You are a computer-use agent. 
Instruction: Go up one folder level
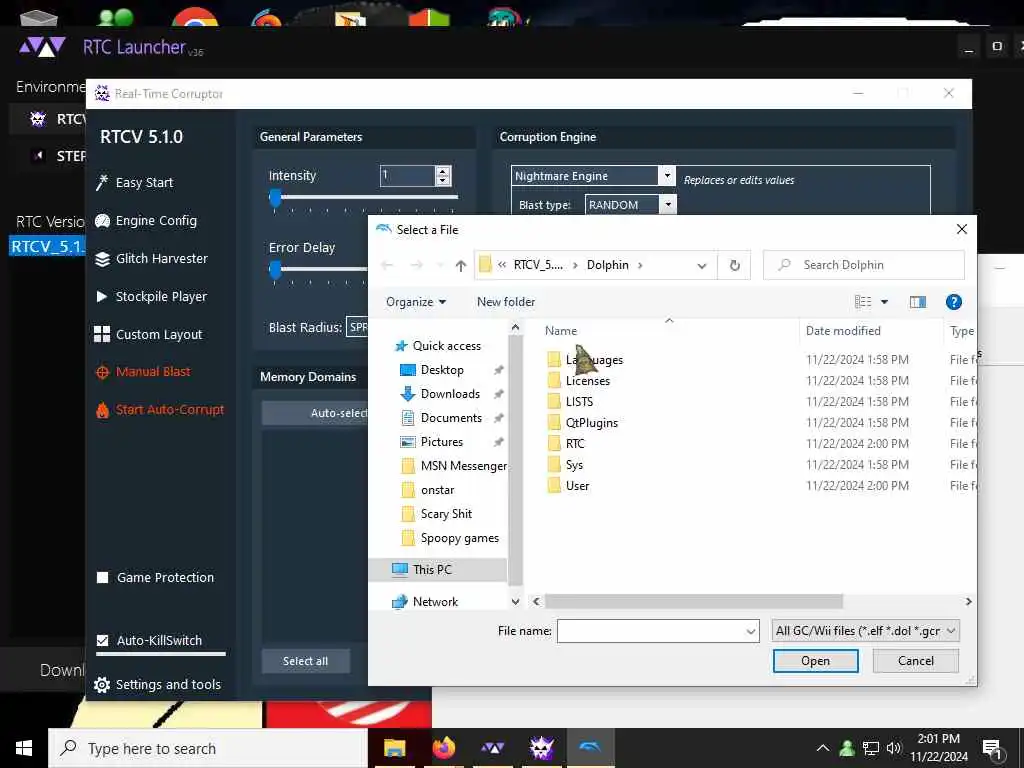point(461,265)
